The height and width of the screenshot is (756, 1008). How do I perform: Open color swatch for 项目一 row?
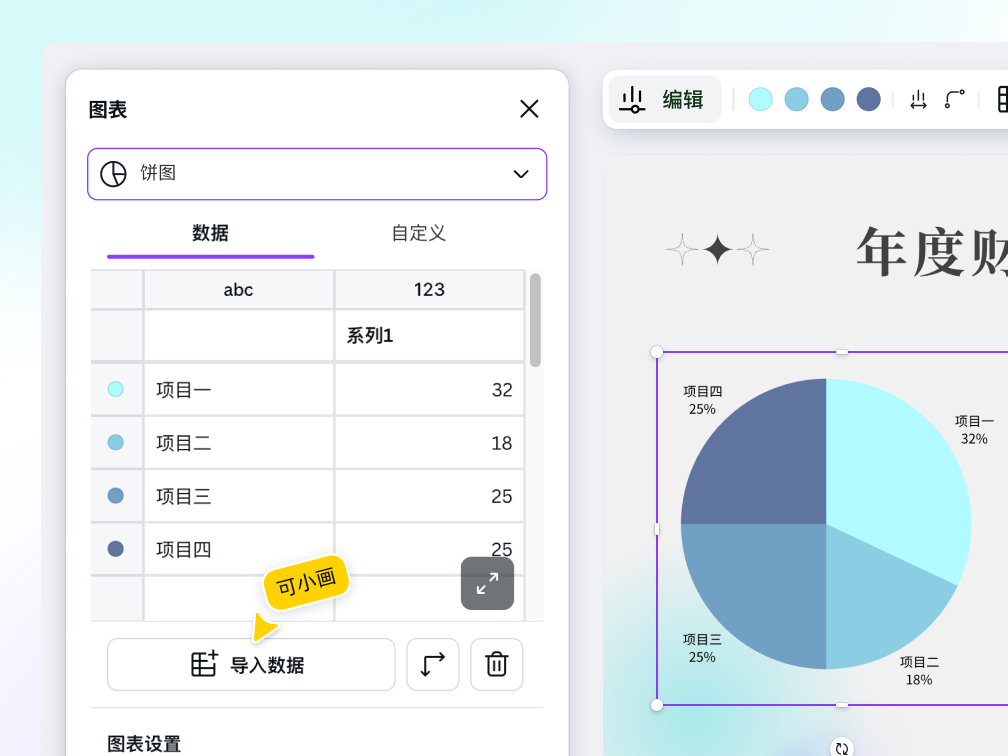click(116, 389)
